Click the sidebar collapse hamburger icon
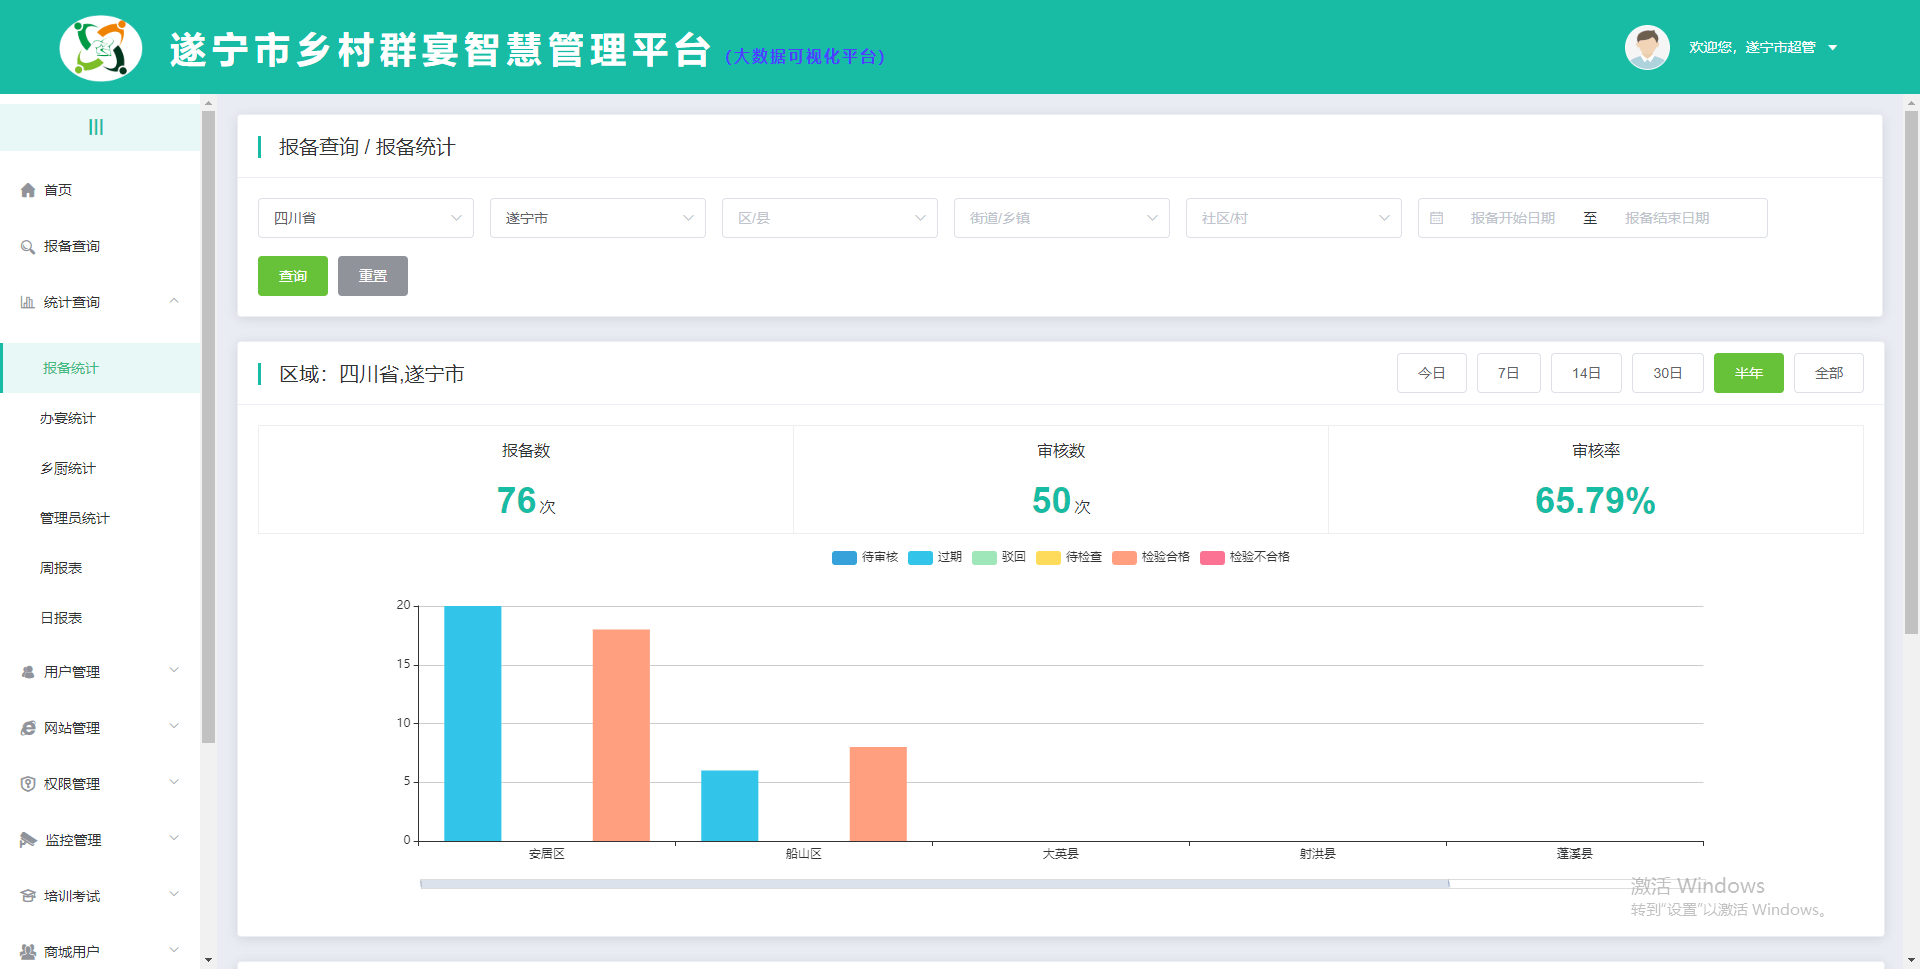This screenshot has width=1920, height=969. click(96, 127)
